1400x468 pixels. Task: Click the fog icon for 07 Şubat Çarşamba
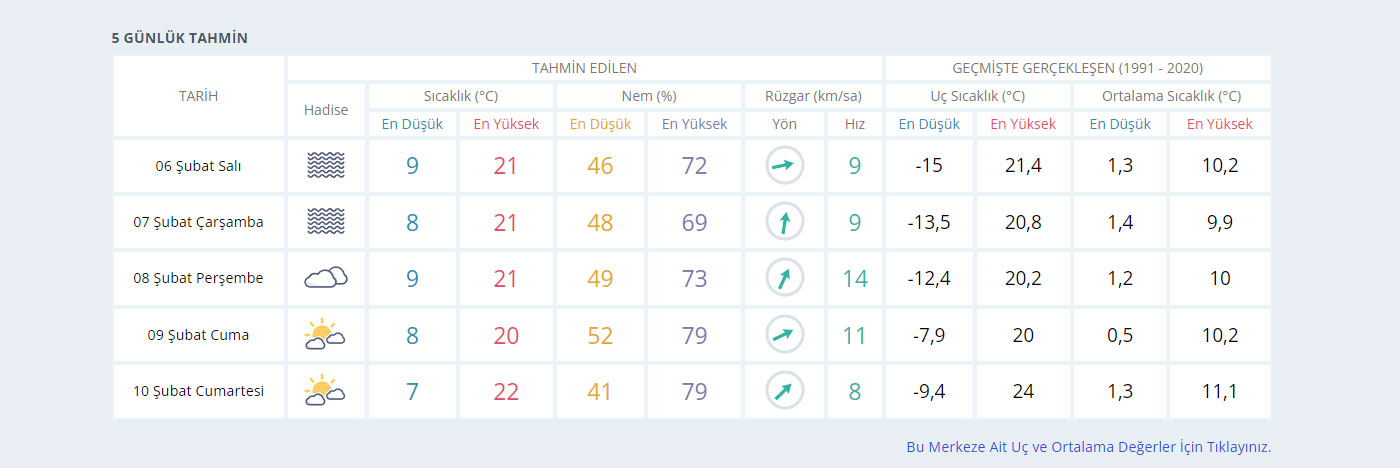coord(326,222)
